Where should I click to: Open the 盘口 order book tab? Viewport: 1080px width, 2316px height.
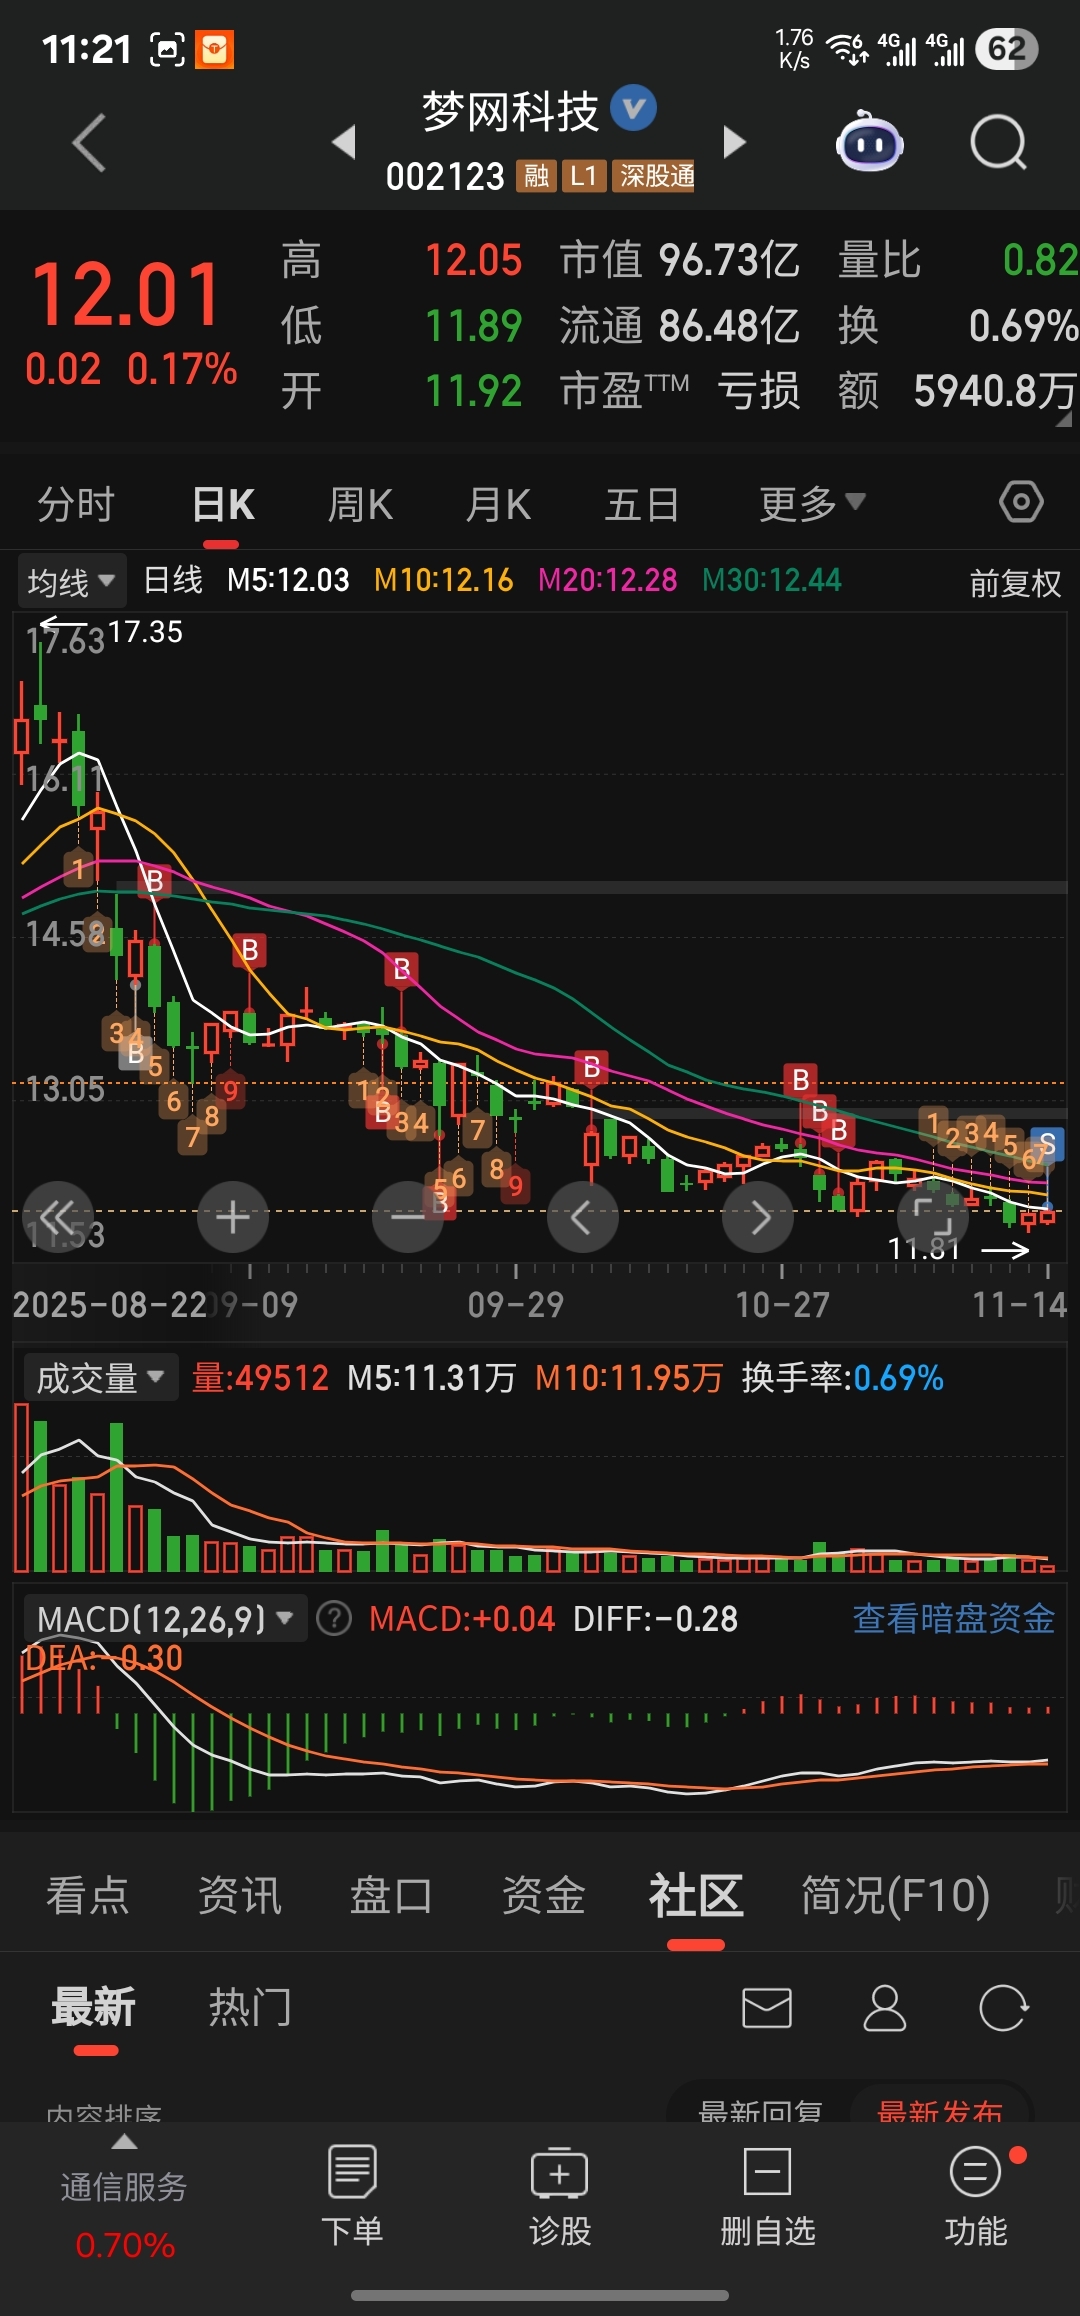point(391,1895)
